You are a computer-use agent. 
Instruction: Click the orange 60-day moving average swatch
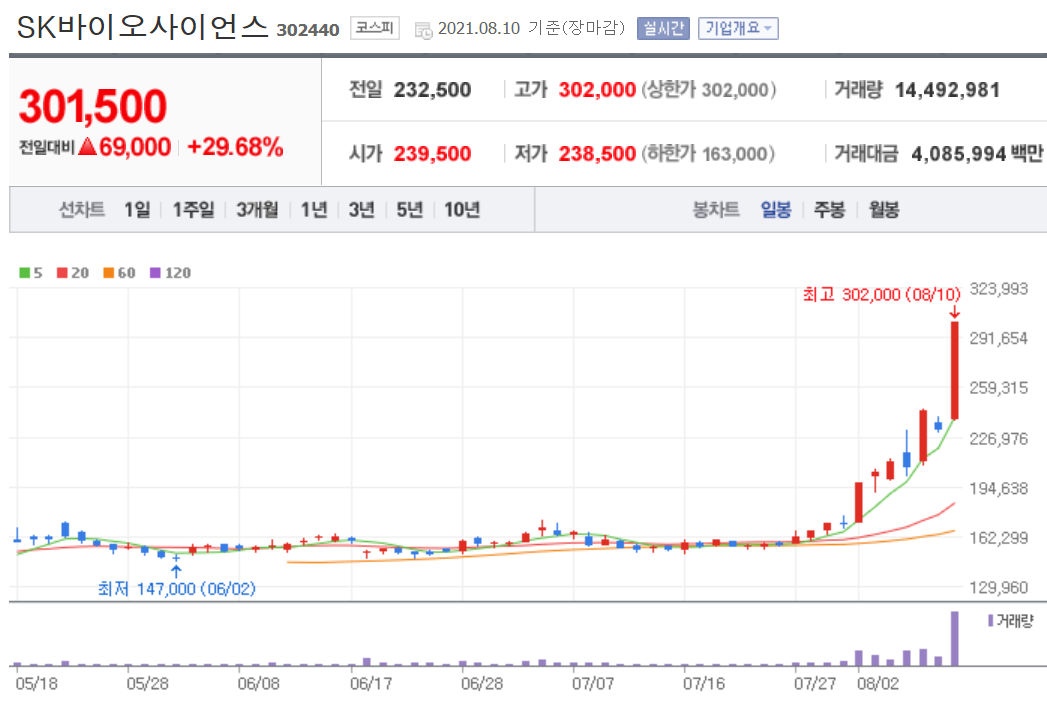click(109, 272)
